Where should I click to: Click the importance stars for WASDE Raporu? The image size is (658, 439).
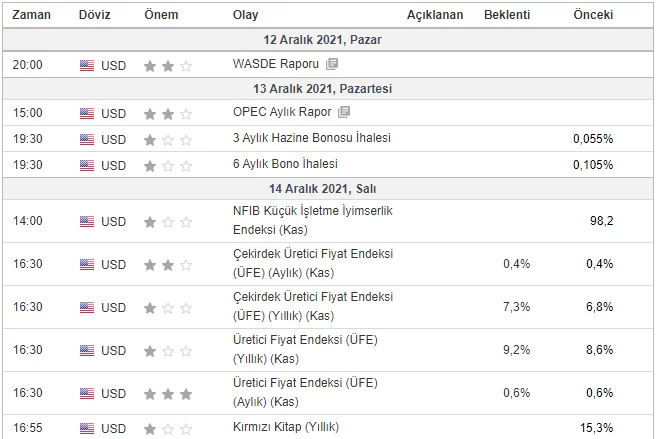point(168,65)
